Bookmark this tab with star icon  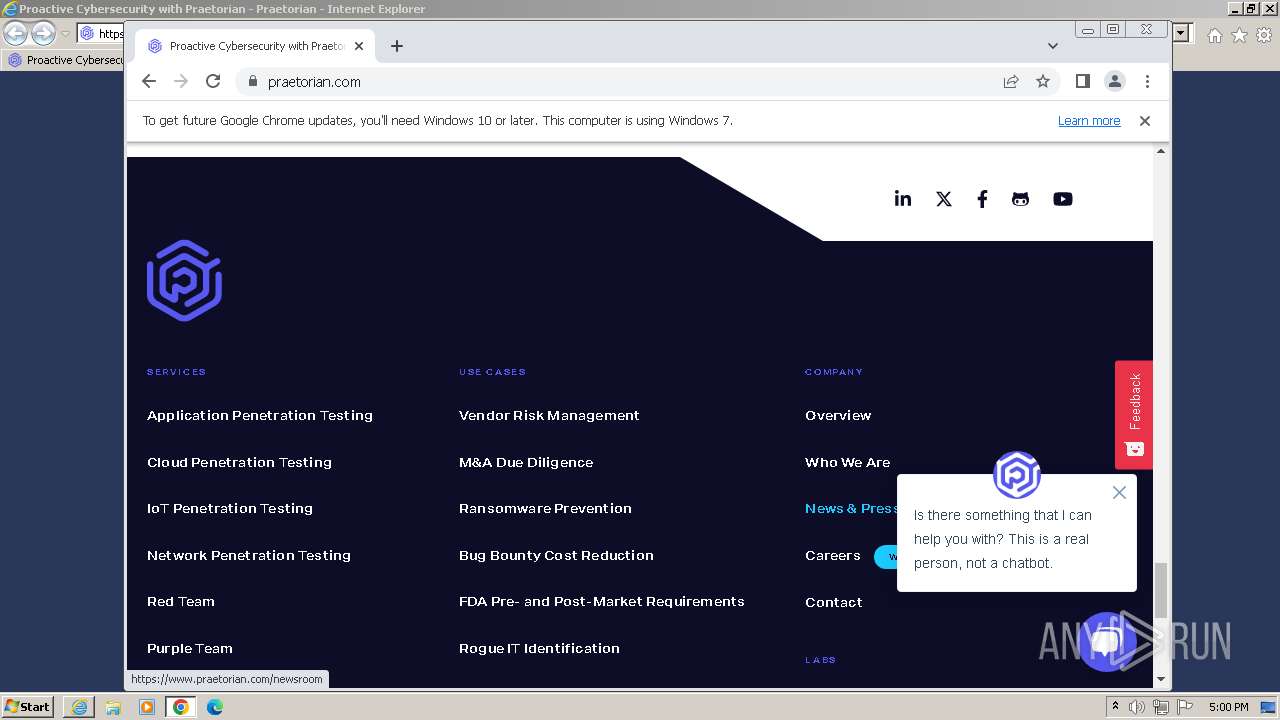[x=1043, y=81]
